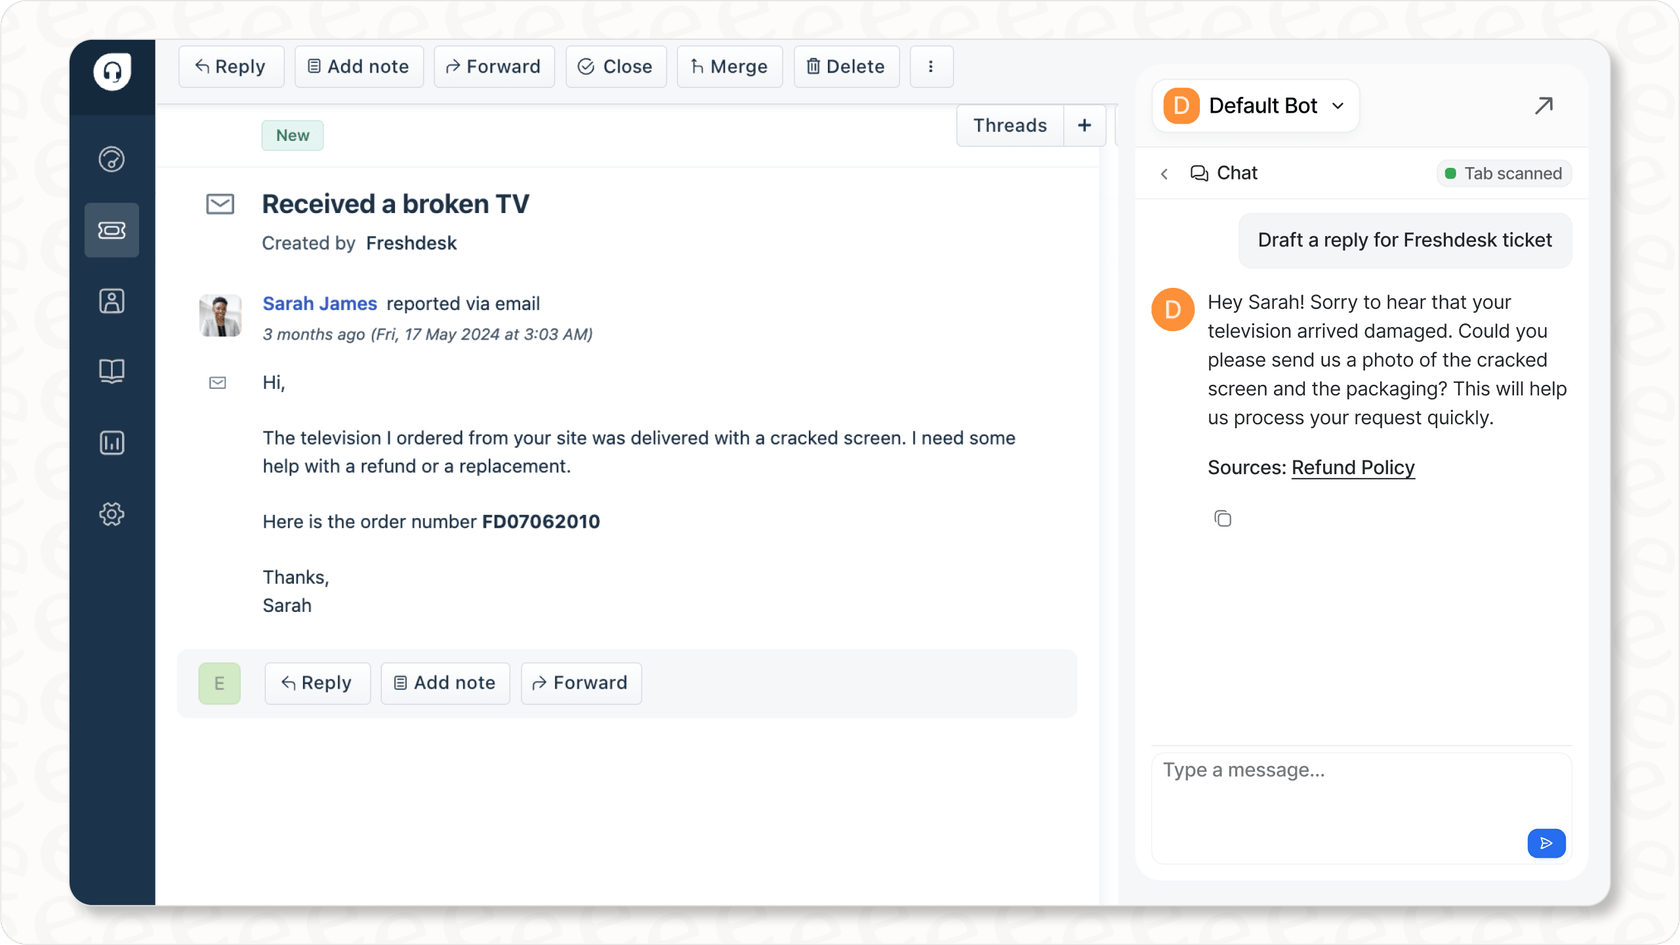View Analytics via the bar-chart icon
Image resolution: width=1680 pixels, height=945 pixels.
[x=111, y=442]
